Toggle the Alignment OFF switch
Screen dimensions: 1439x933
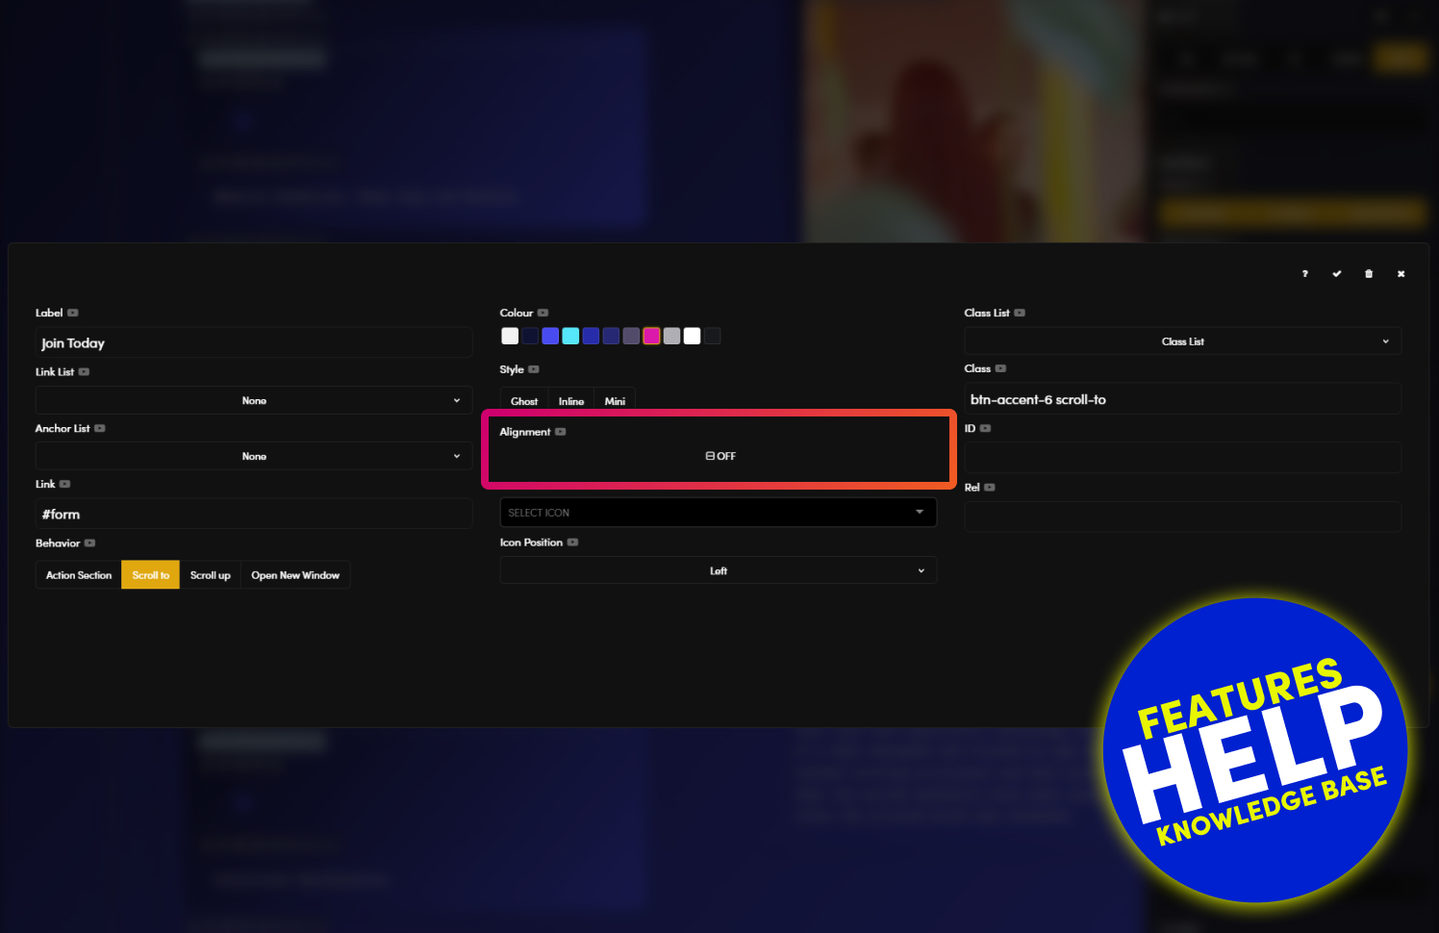(x=719, y=456)
